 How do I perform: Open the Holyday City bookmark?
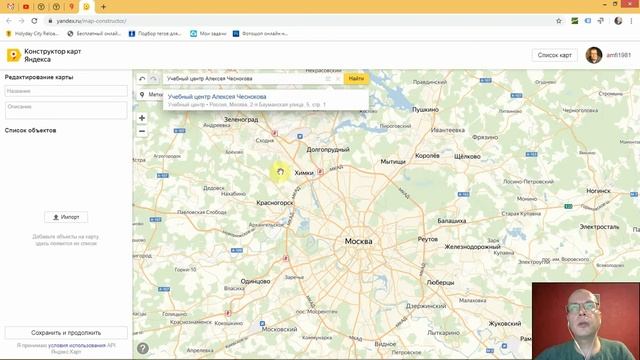point(33,34)
